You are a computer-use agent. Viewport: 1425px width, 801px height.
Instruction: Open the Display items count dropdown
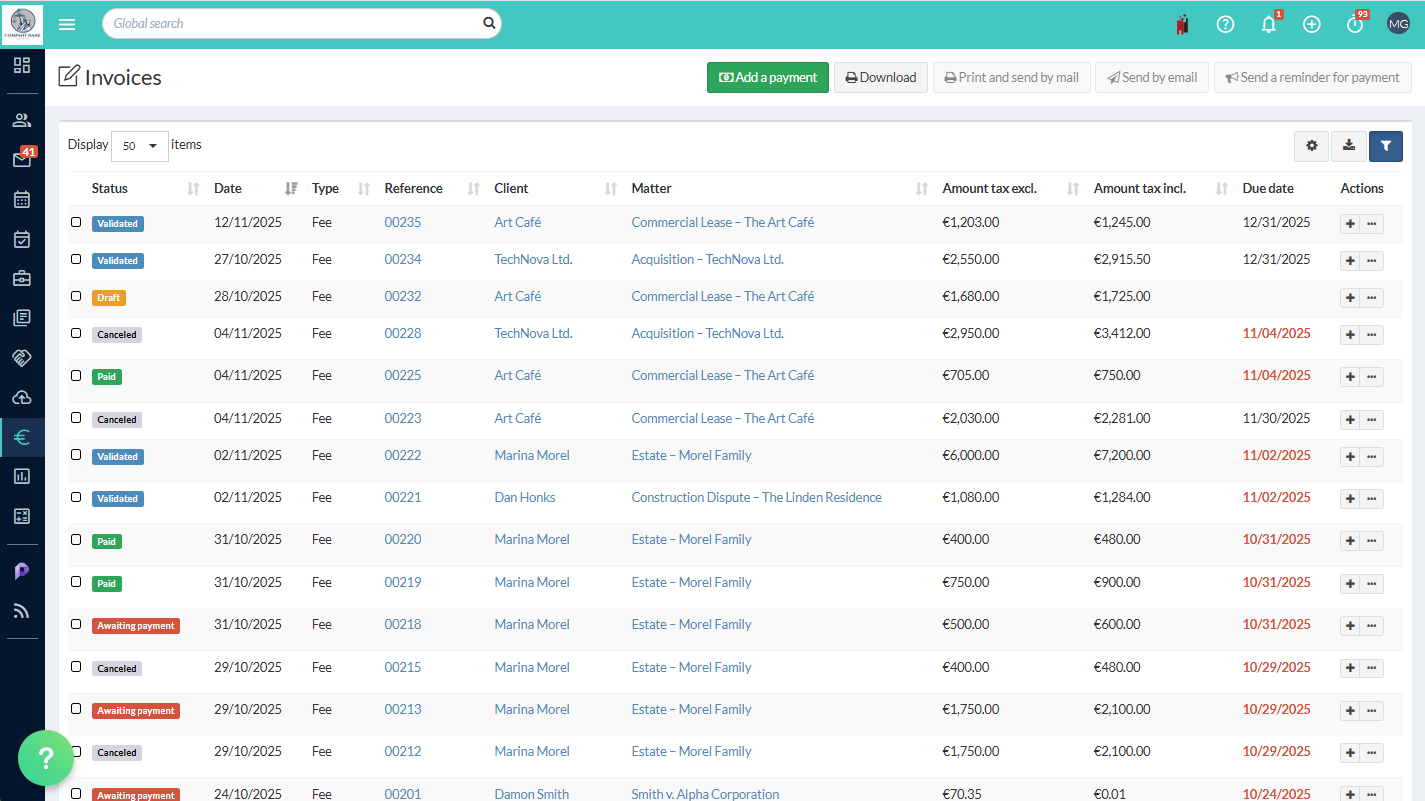pos(139,146)
